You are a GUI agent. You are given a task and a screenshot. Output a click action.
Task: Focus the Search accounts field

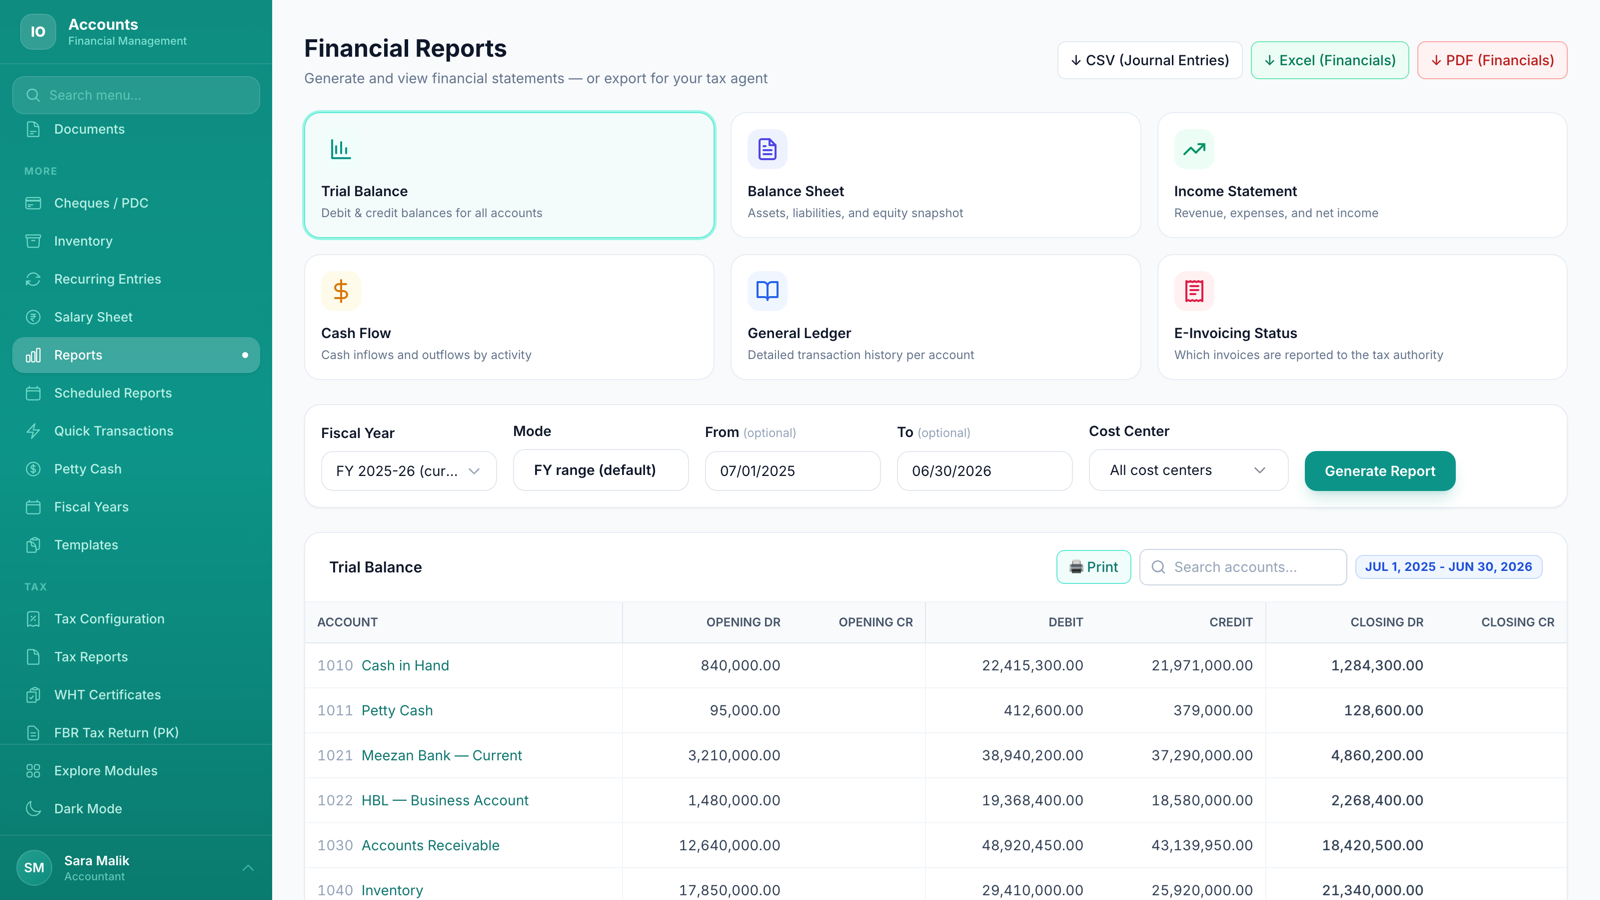click(x=1243, y=567)
